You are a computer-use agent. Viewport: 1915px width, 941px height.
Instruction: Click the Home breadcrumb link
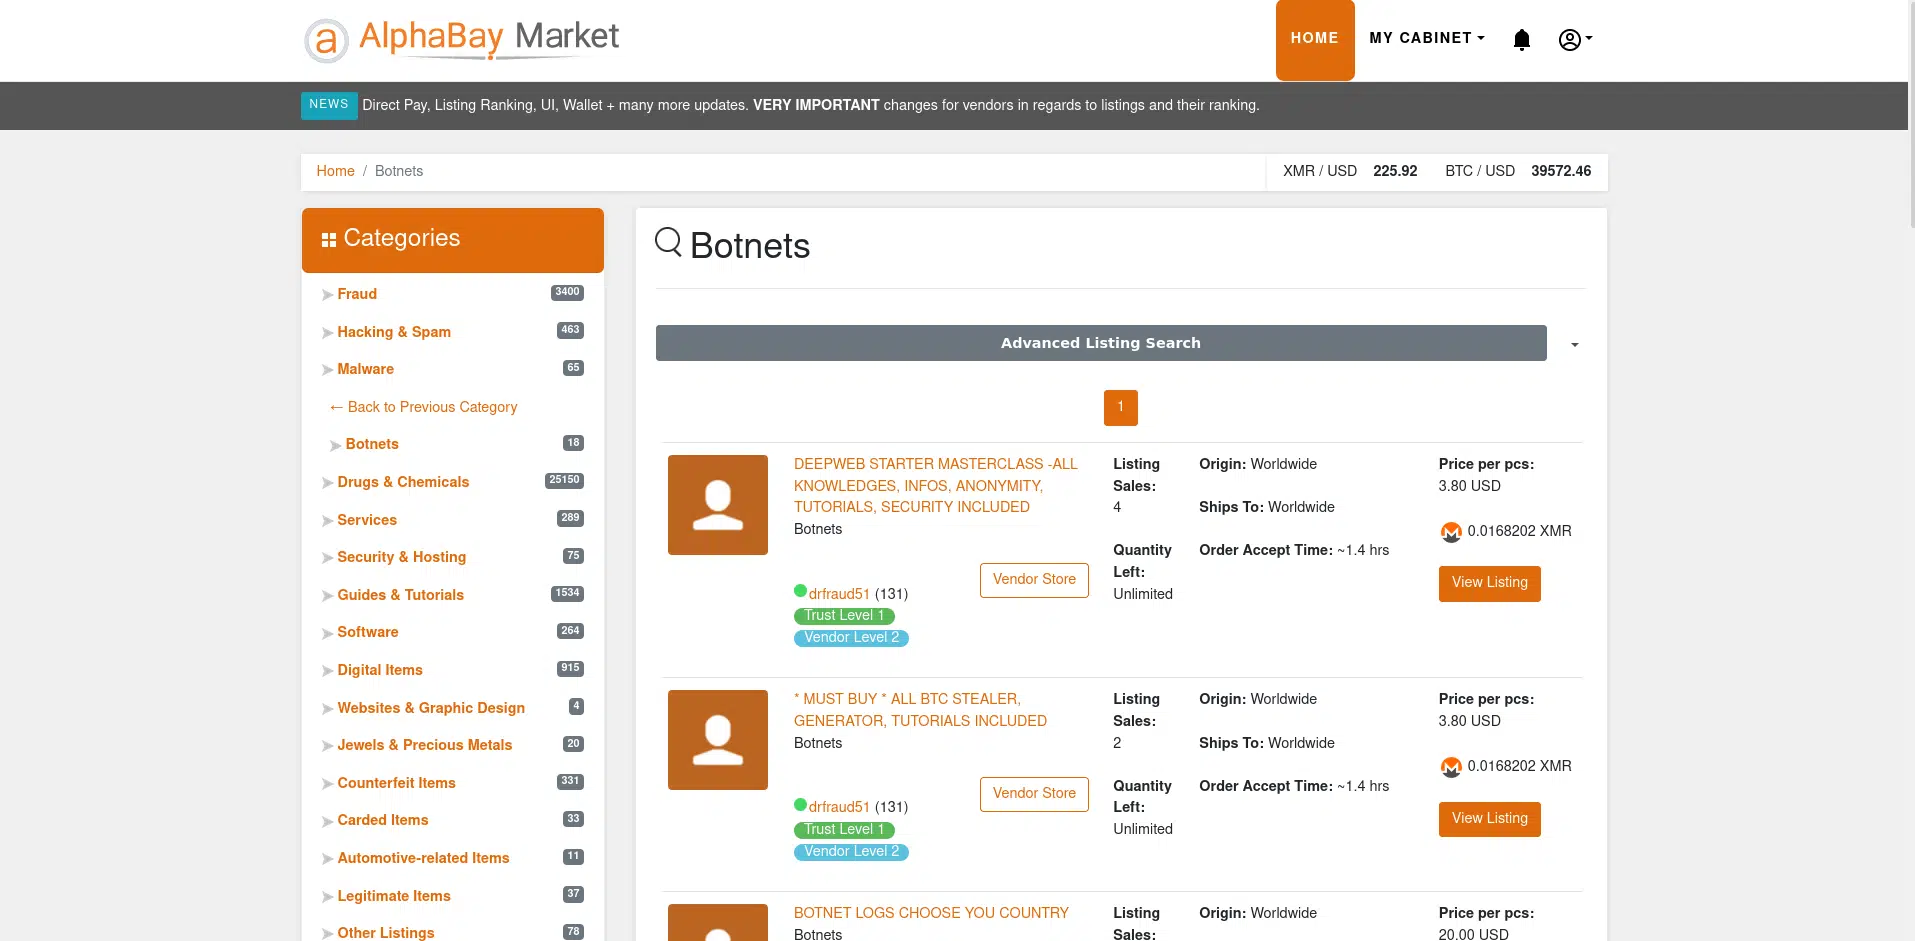click(335, 171)
